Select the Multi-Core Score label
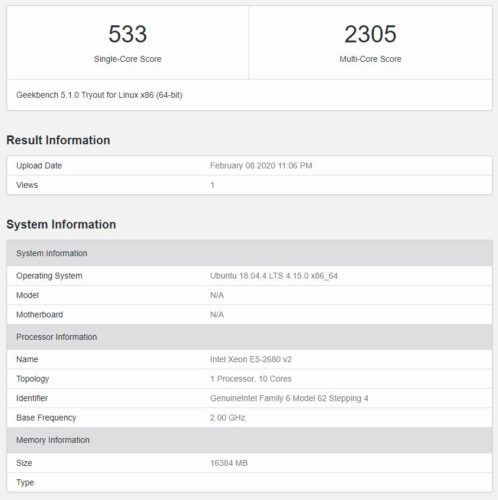 point(370,59)
